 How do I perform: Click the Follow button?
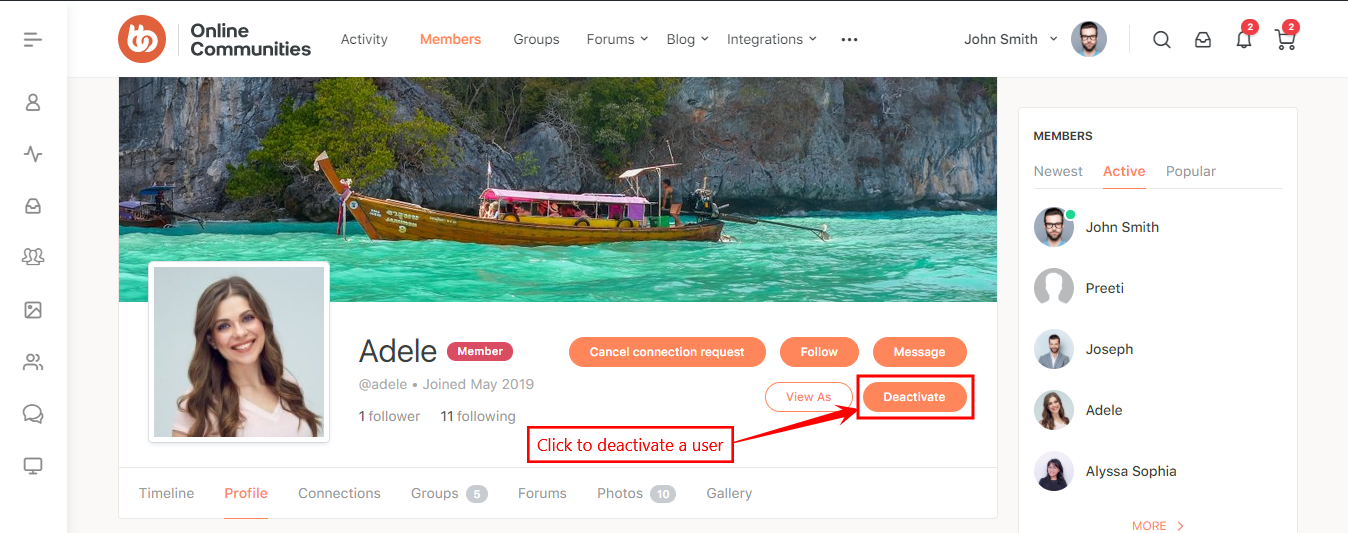tap(819, 352)
